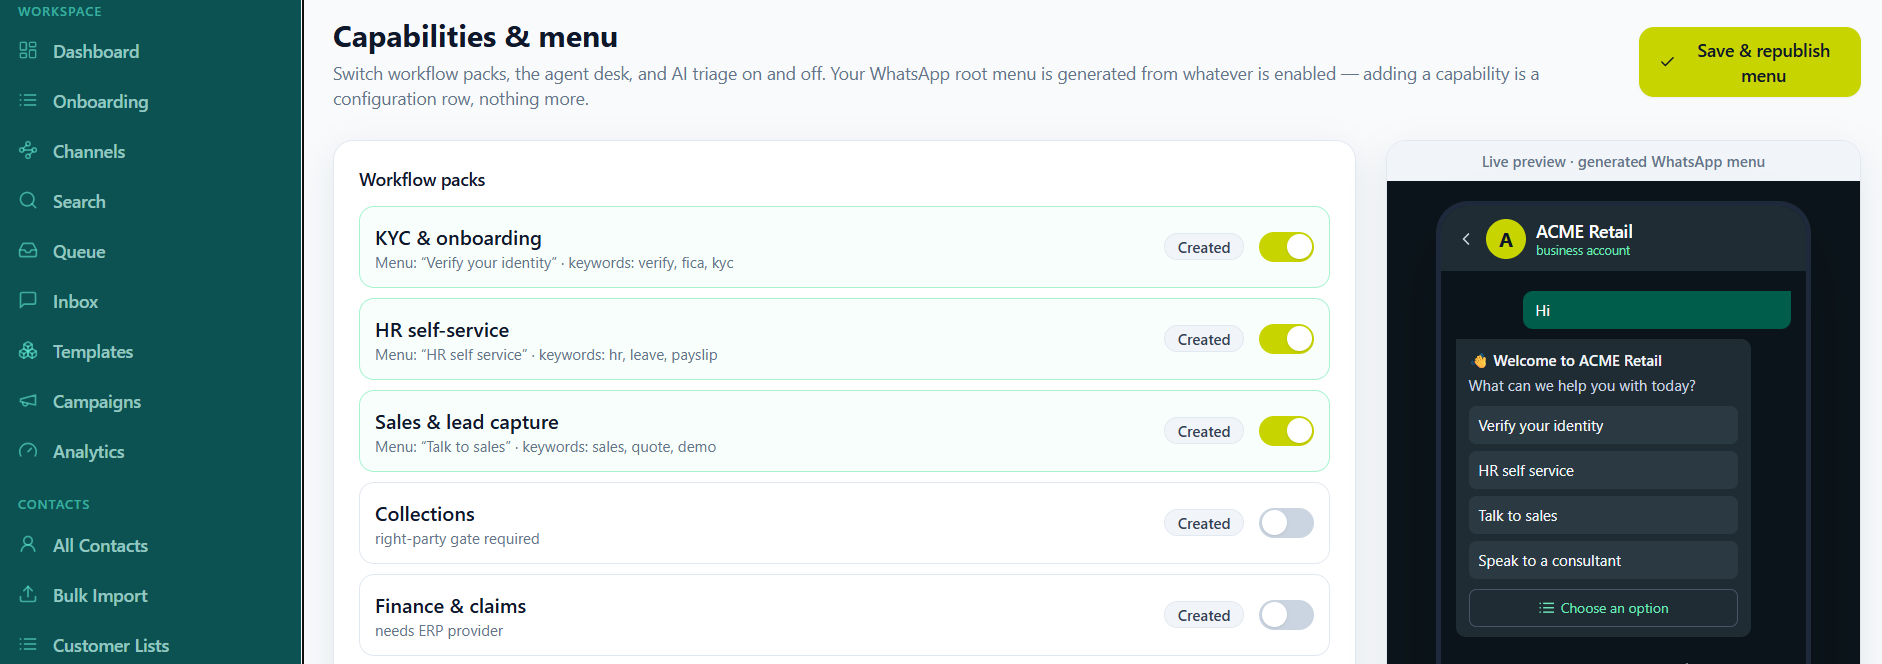Click the Capabilities & menu heading
1882x664 pixels.
(x=475, y=37)
